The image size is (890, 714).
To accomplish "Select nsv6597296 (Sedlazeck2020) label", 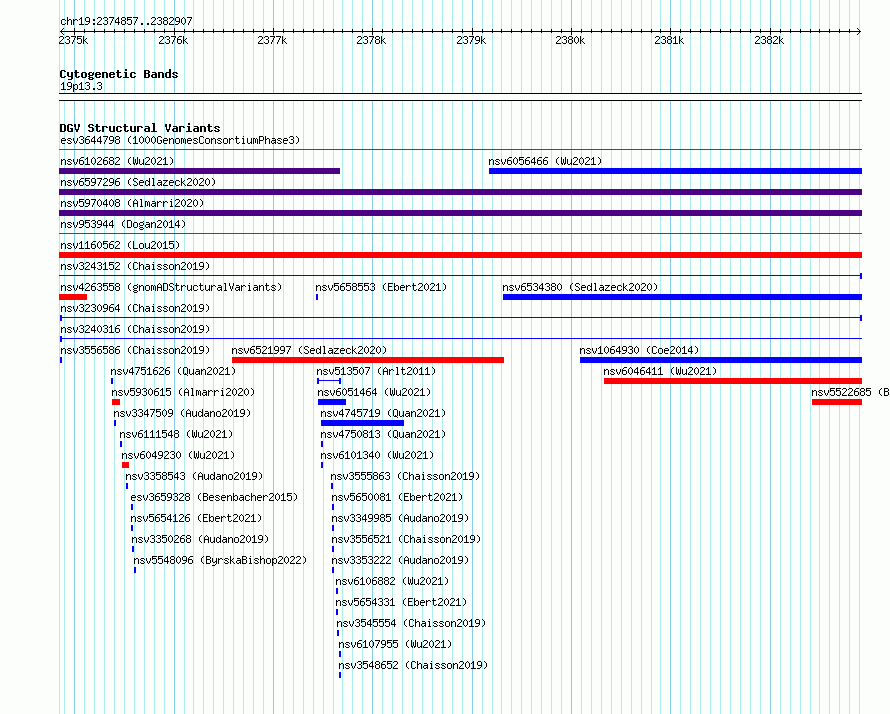I will point(138,182).
